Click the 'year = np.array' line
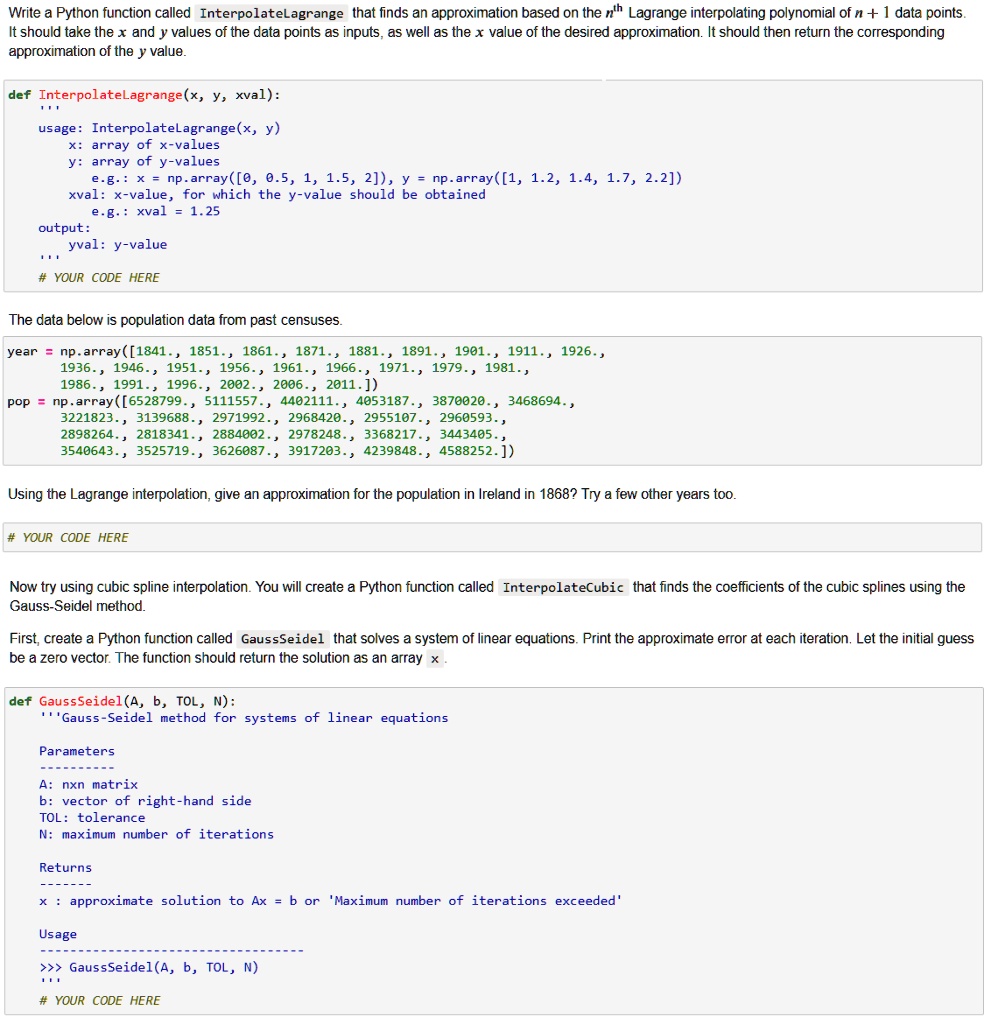Screen dimensions: 988x1019 click(x=306, y=352)
